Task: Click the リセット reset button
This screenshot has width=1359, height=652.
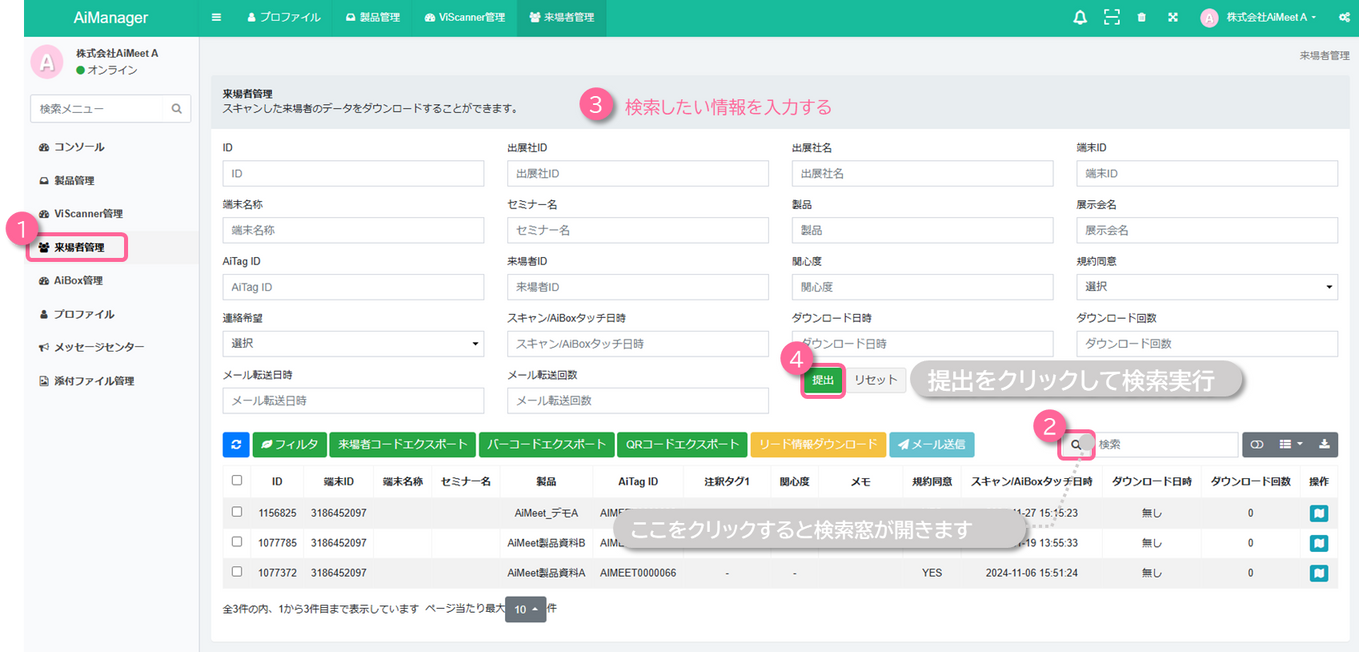Action: point(876,380)
